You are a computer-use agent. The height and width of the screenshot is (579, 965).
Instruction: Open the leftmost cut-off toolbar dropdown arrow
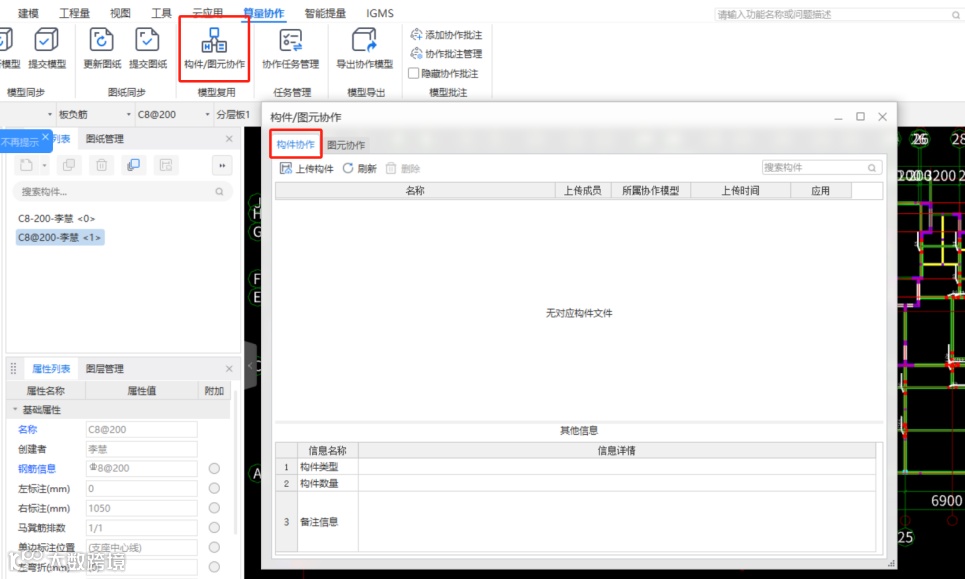[x=50, y=114]
